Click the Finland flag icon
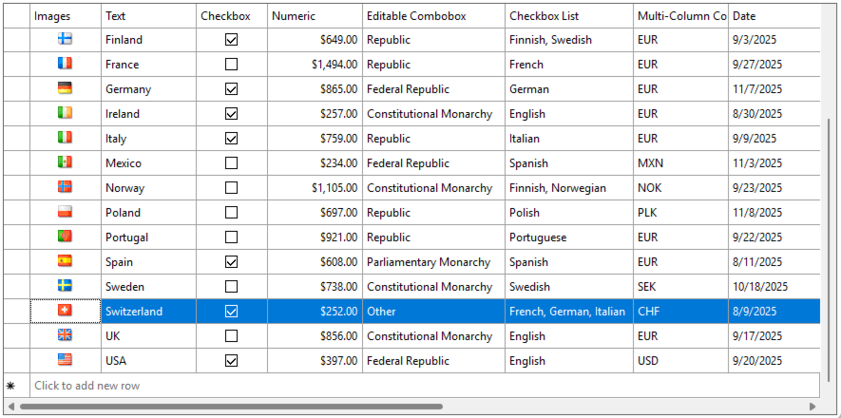The image size is (841, 418). tap(65, 39)
